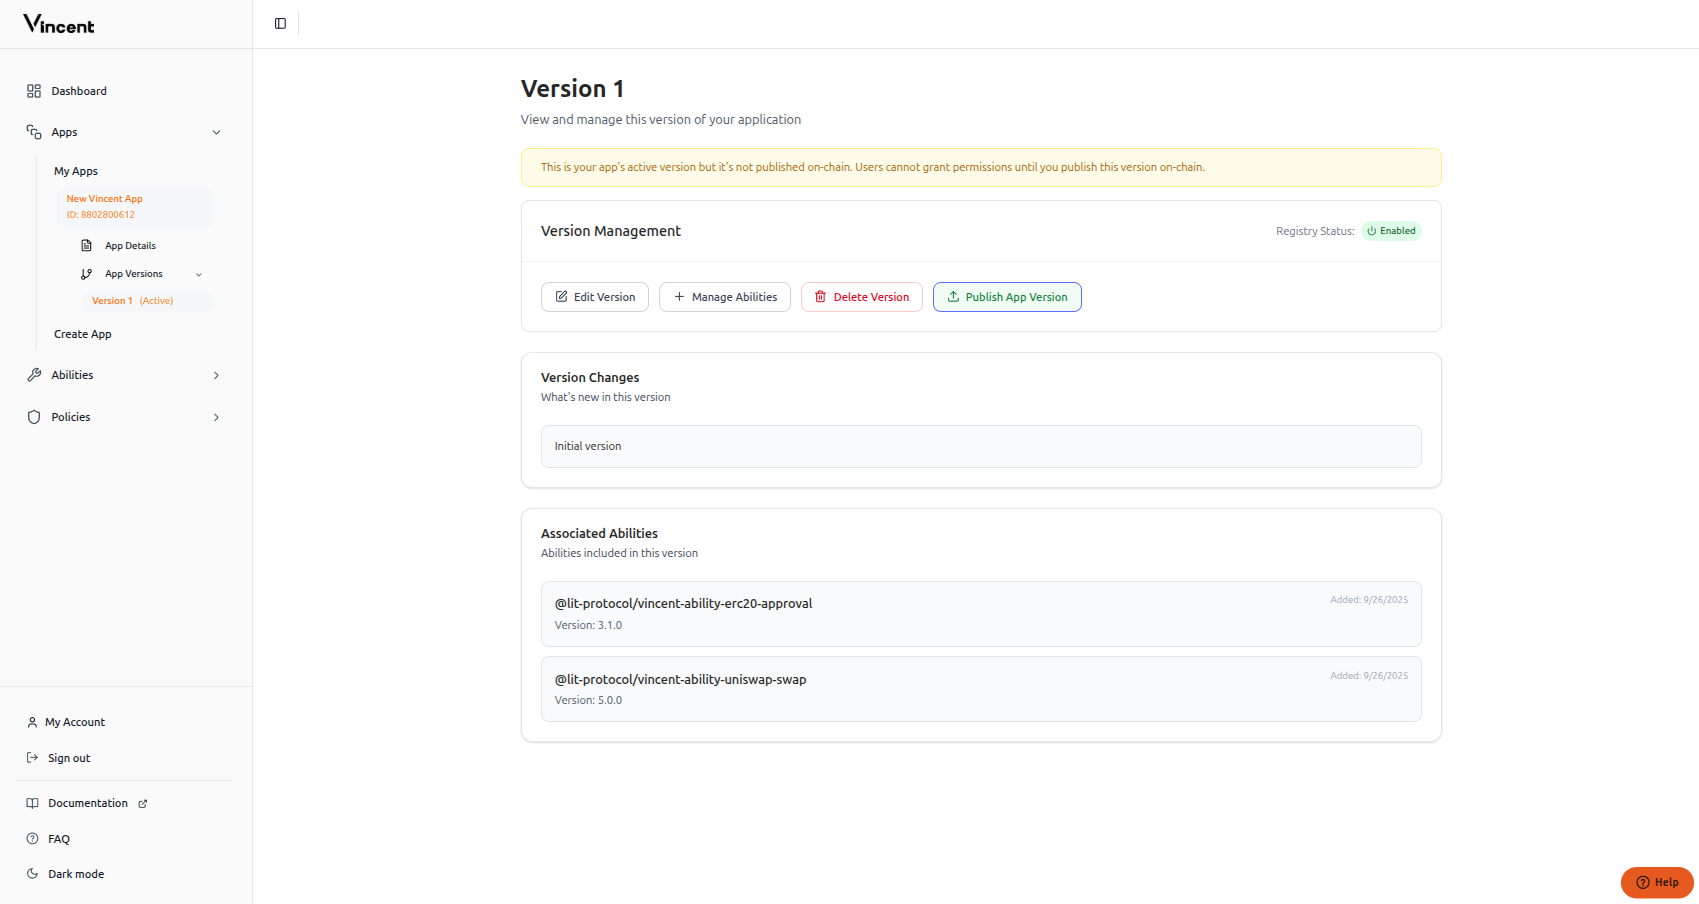Open Create App from the sidebar
This screenshot has width=1699, height=904.
[83, 333]
